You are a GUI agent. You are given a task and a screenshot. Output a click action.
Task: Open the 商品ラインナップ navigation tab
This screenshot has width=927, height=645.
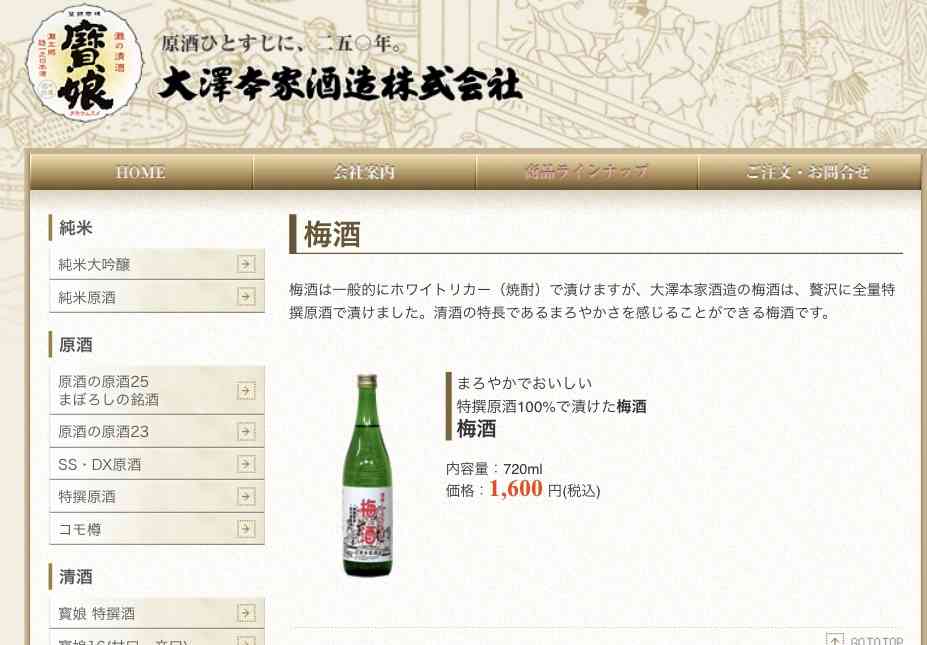tap(587, 172)
